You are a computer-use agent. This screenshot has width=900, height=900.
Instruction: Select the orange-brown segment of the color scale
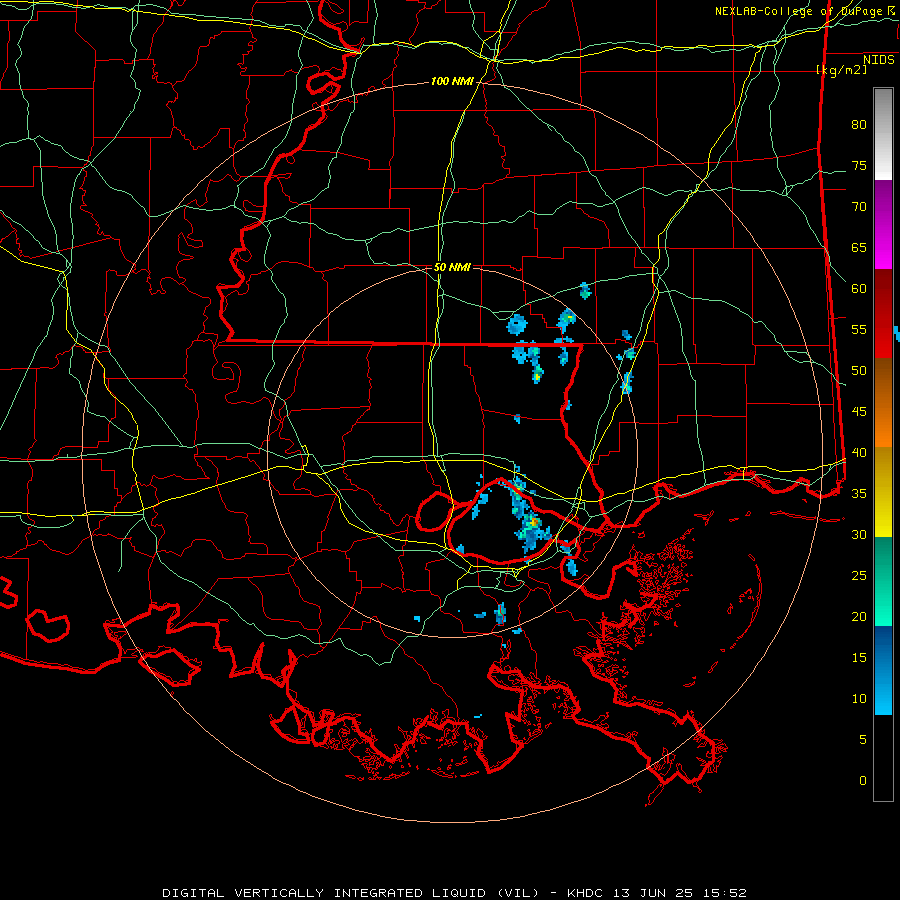tap(883, 402)
